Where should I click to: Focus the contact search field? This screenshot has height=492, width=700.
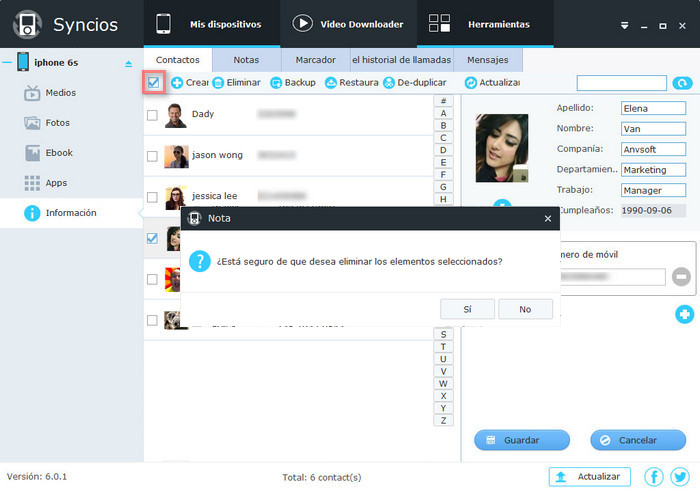click(621, 83)
